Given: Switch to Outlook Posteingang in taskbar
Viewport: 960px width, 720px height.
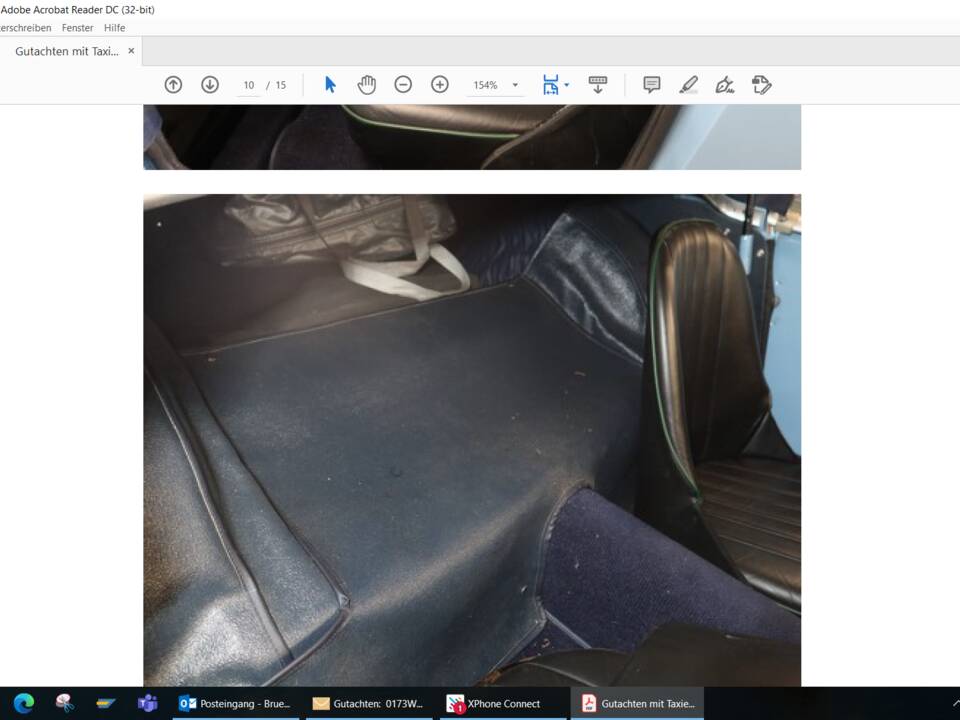Looking at the screenshot, I should click(x=235, y=703).
